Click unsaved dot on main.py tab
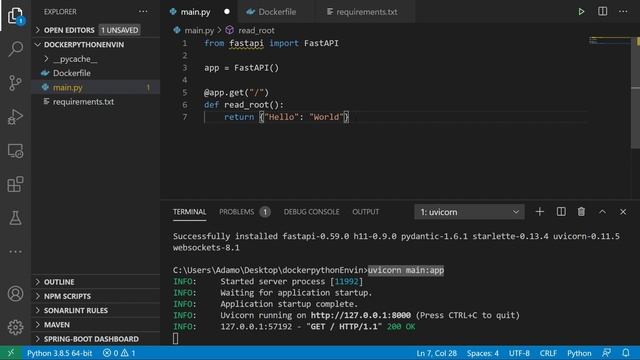The image size is (640, 360). [227, 11]
